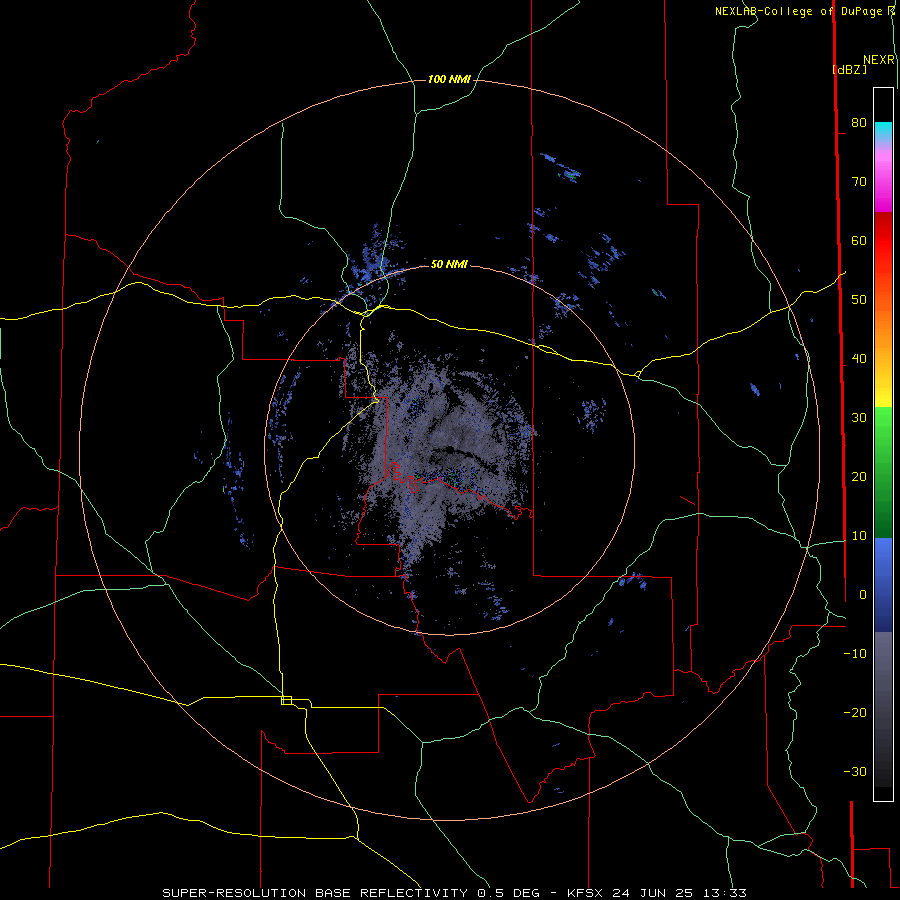Click the "50 NMI" range ring label
Screen dimensions: 900x900
(449, 265)
